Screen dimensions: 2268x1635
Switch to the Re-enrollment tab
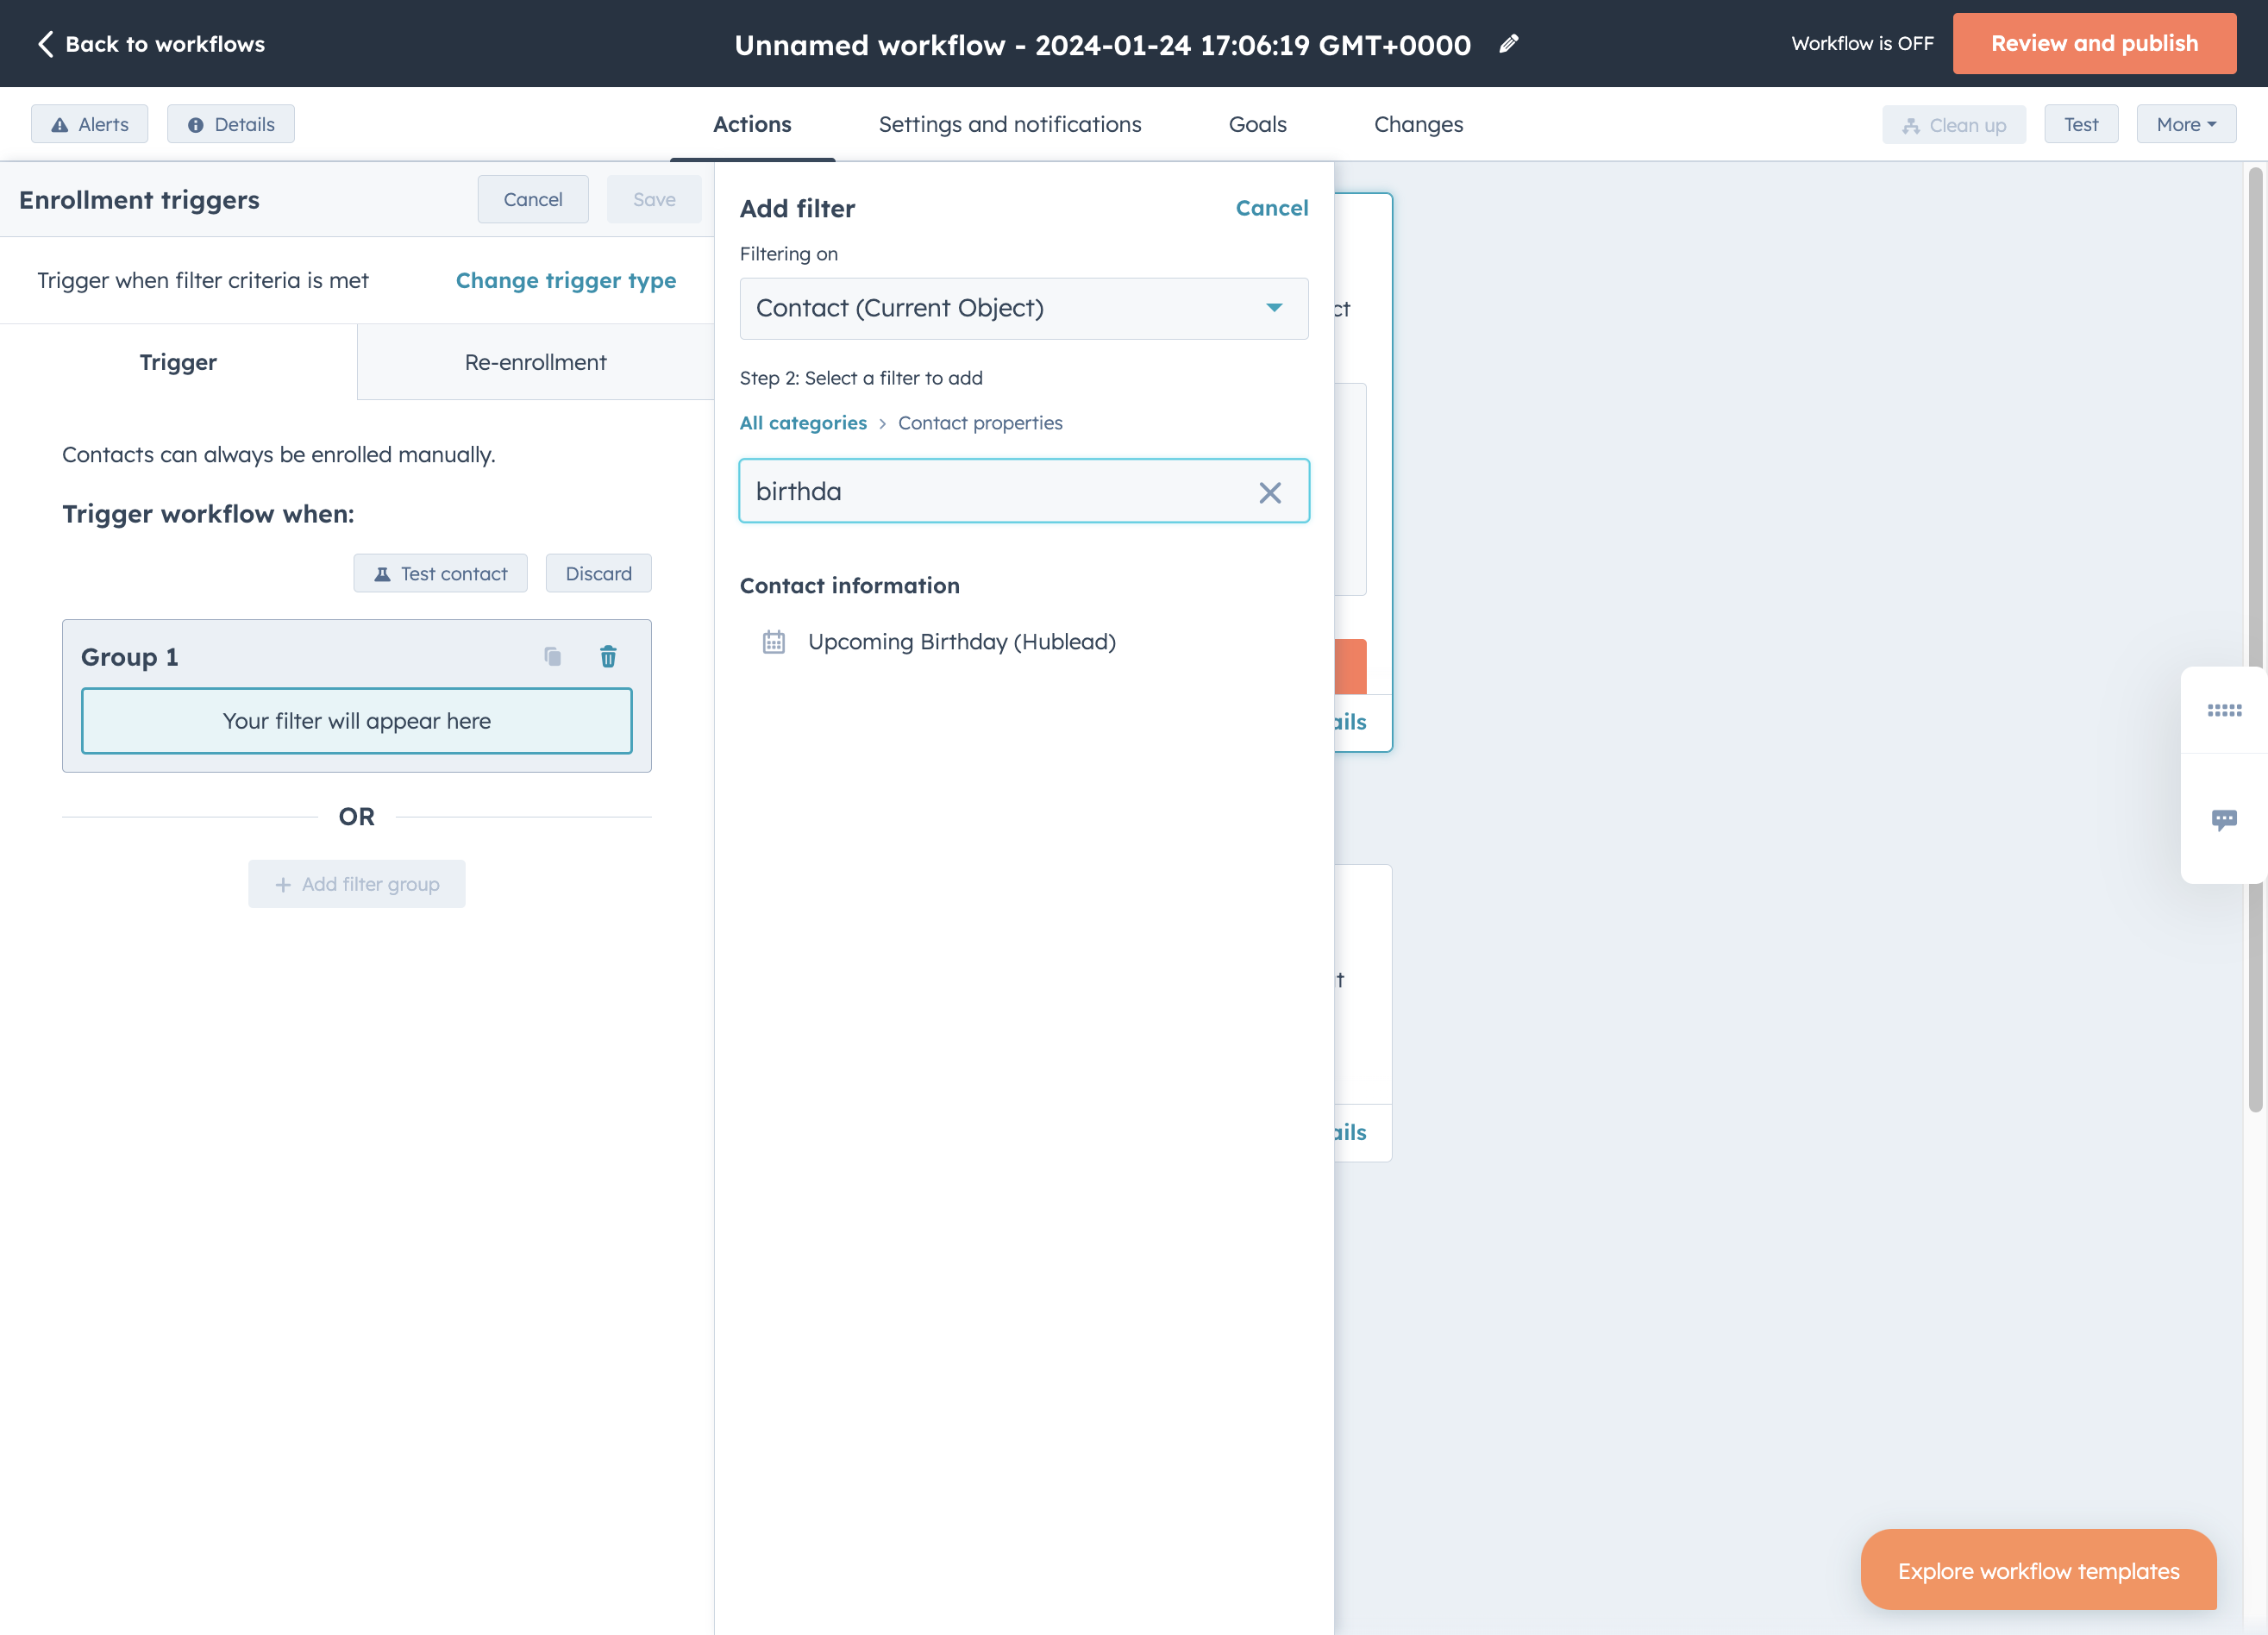535,362
